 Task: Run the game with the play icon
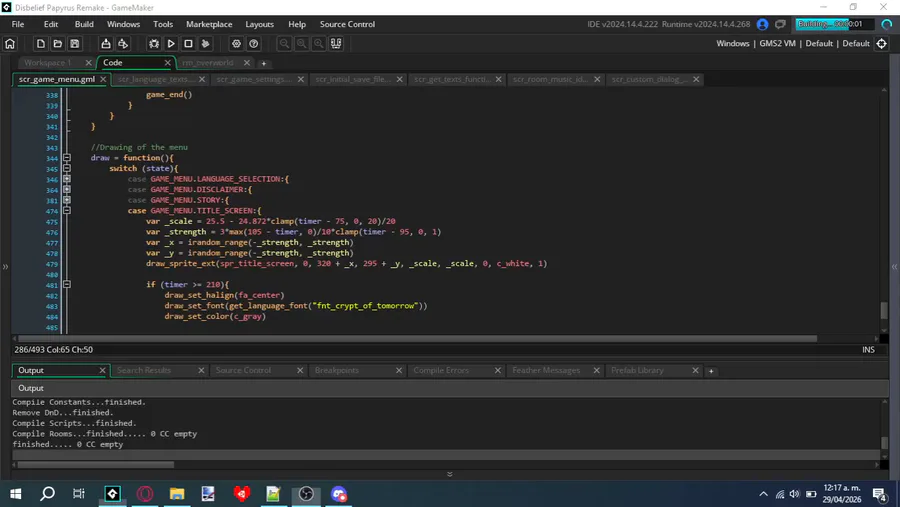click(171, 44)
